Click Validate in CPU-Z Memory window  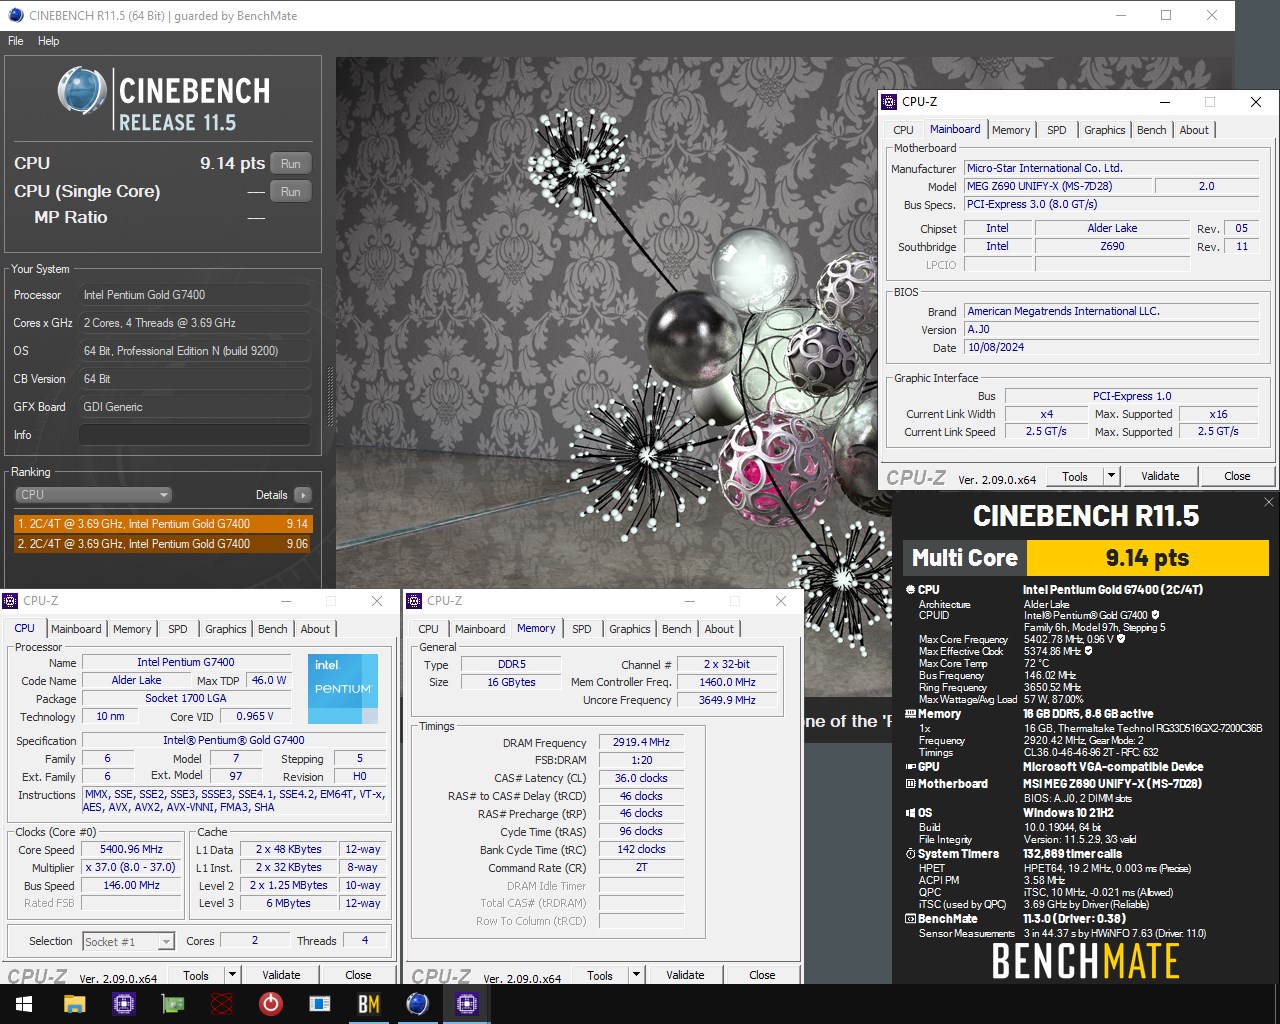685,975
